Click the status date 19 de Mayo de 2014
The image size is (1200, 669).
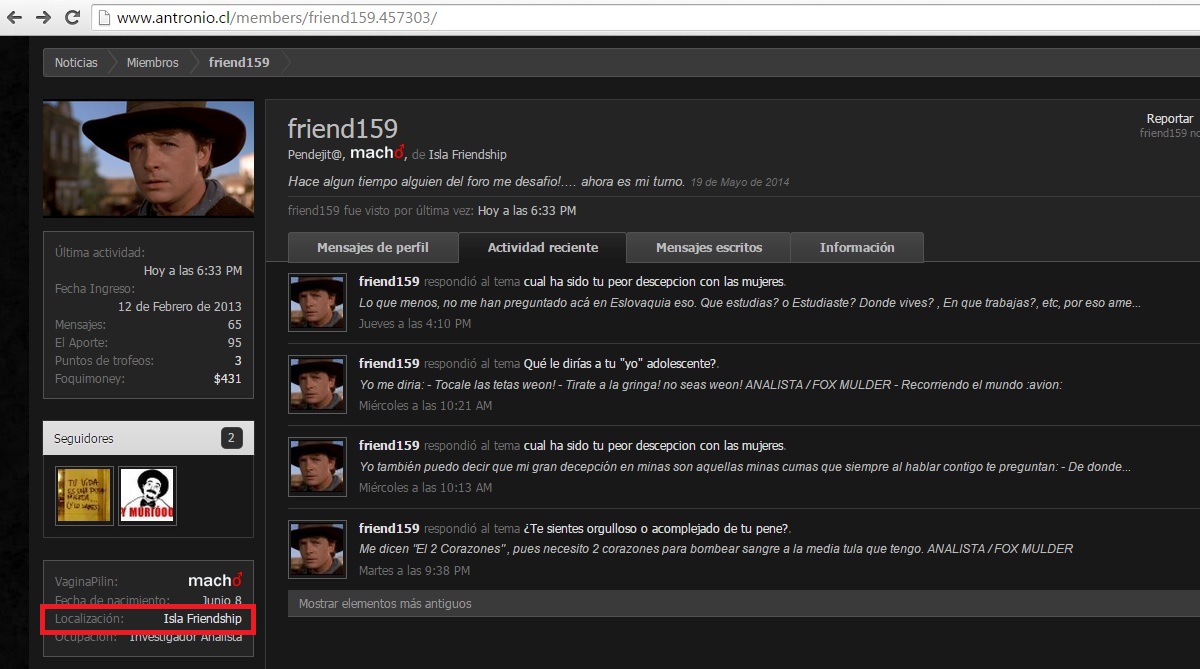click(740, 182)
